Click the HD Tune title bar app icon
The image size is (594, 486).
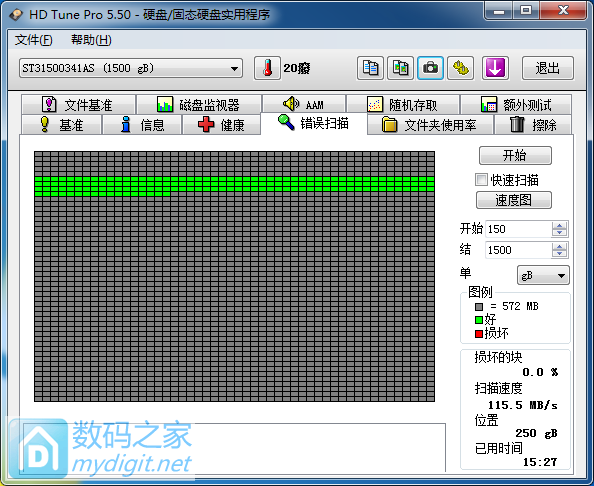point(16,15)
